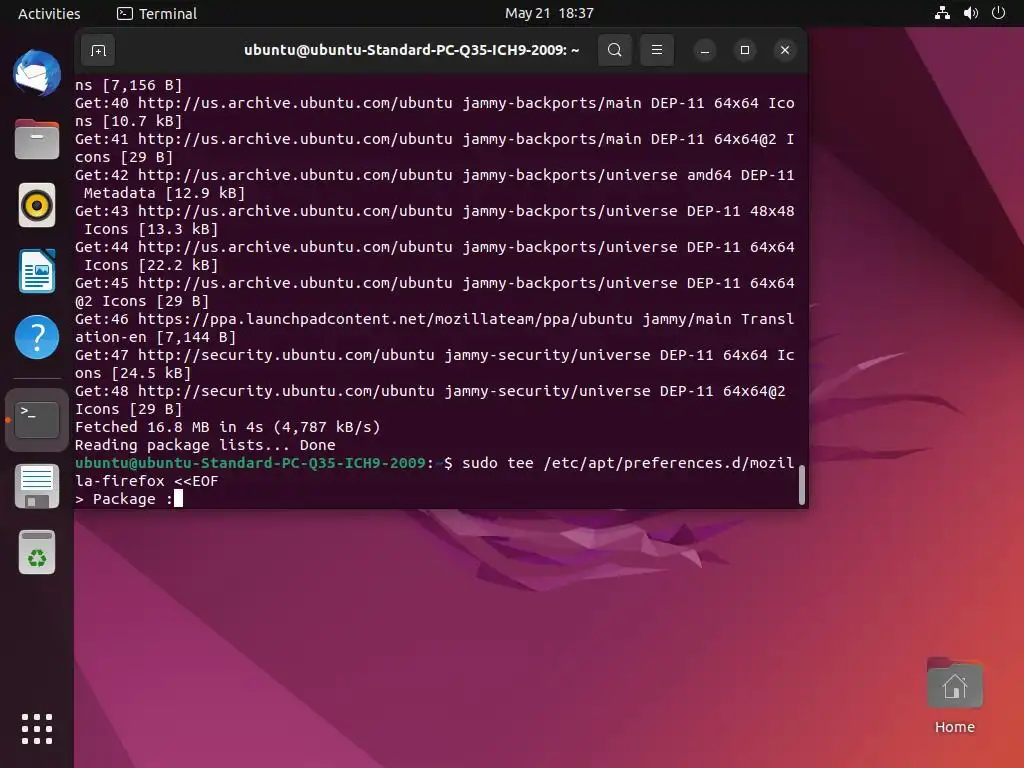Open the terminal search tool
The height and width of the screenshot is (768, 1024).
pyautogui.click(x=615, y=50)
